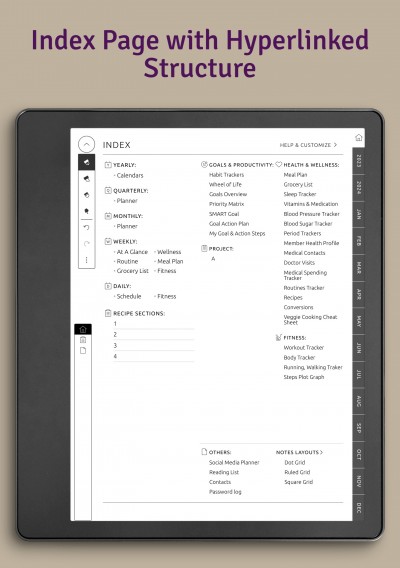400x568 pixels.
Task: Open the Password log link
Action: click(225, 492)
